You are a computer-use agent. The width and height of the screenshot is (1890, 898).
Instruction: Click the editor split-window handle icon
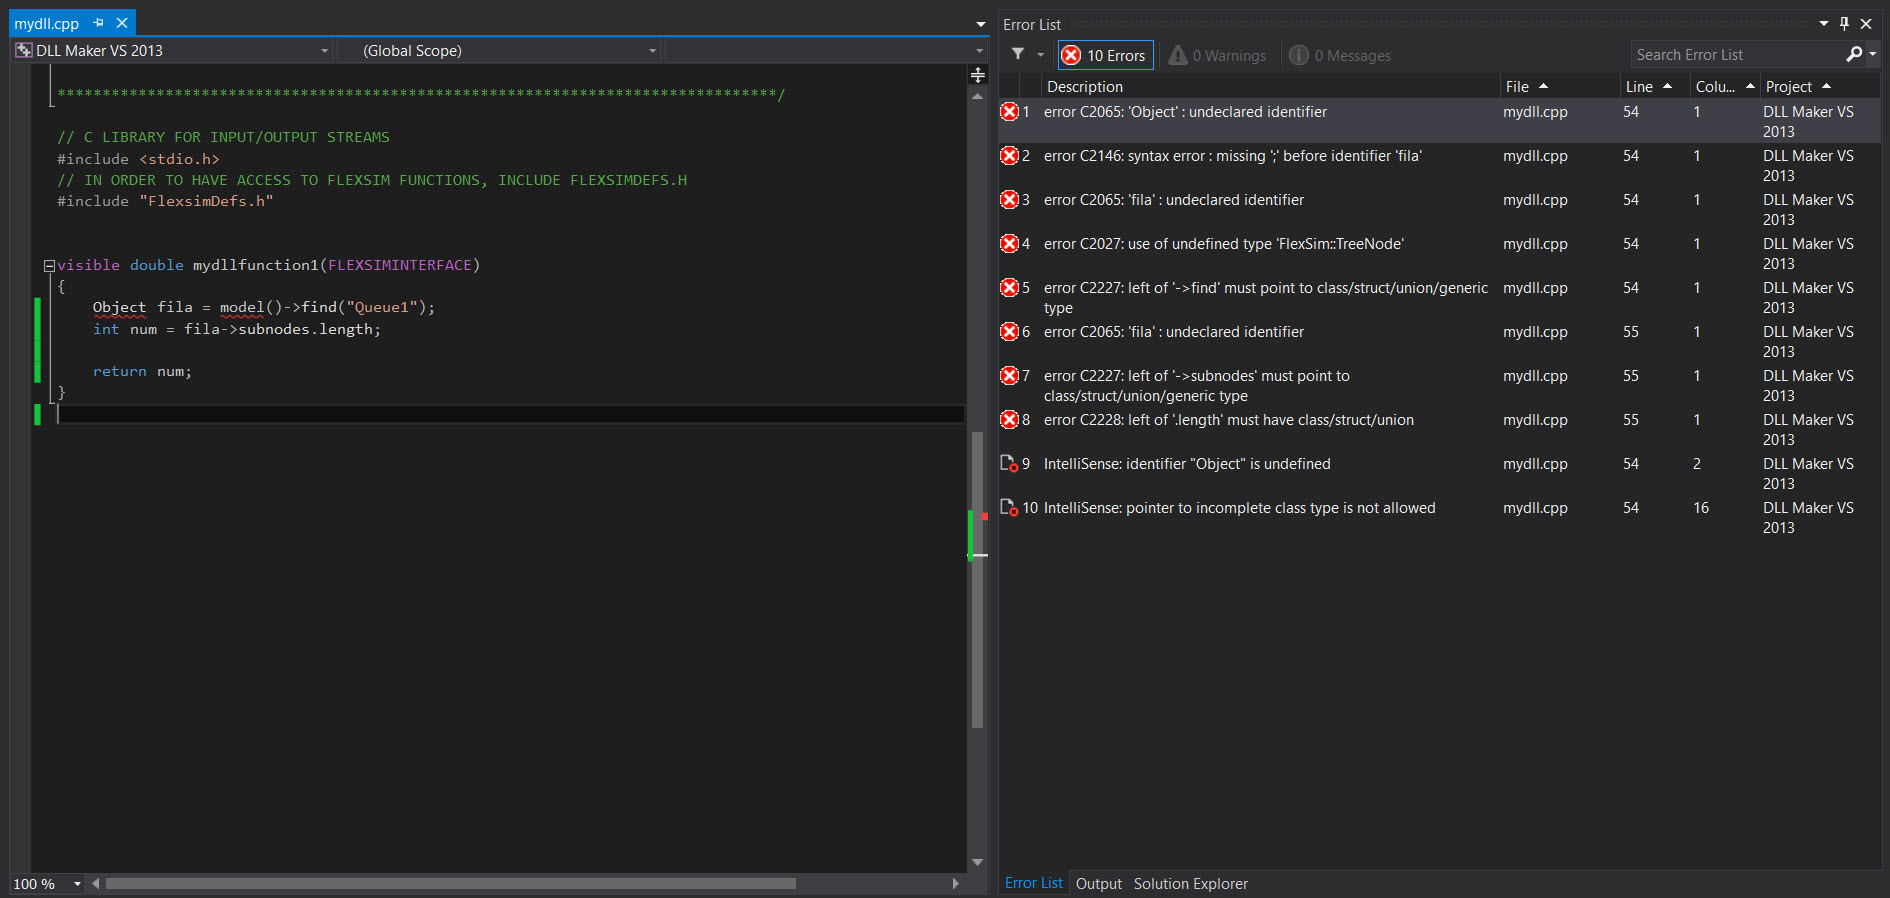(977, 75)
